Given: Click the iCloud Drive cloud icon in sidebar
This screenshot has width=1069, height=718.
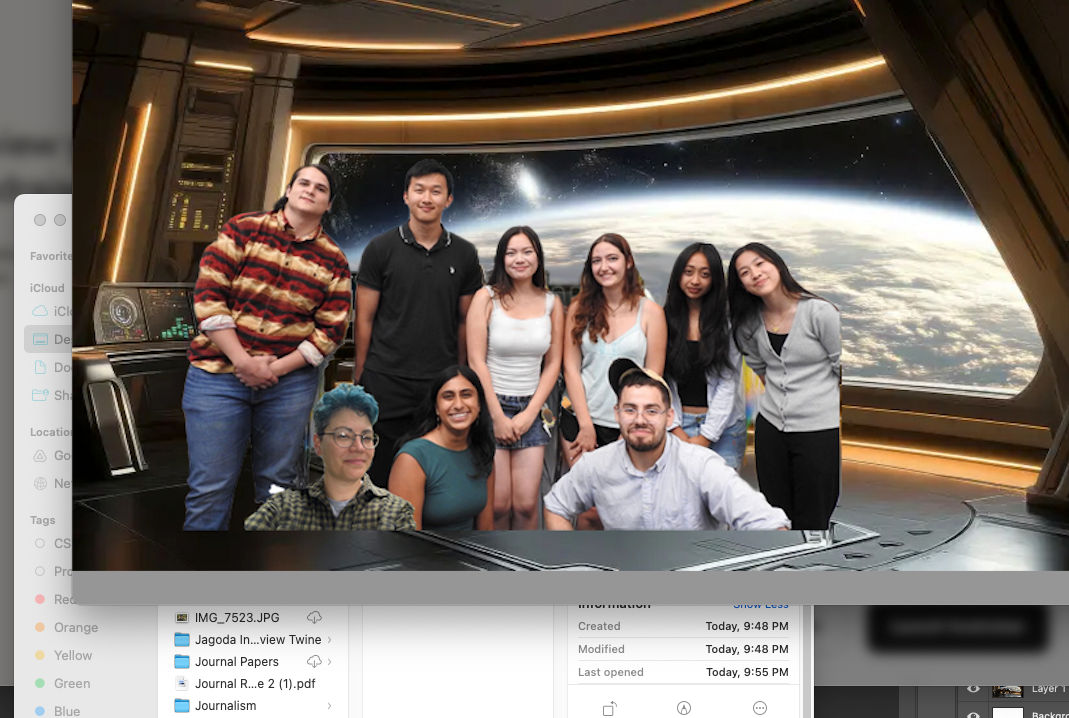Looking at the screenshot, I should [41, 311].
